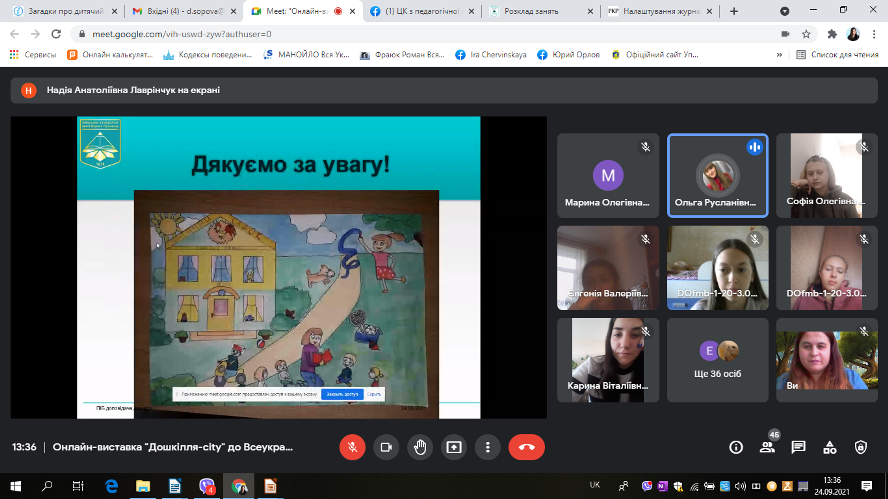Show the participants list panel
The height and width of the screenshot is (499, 888).
point(768,447)
